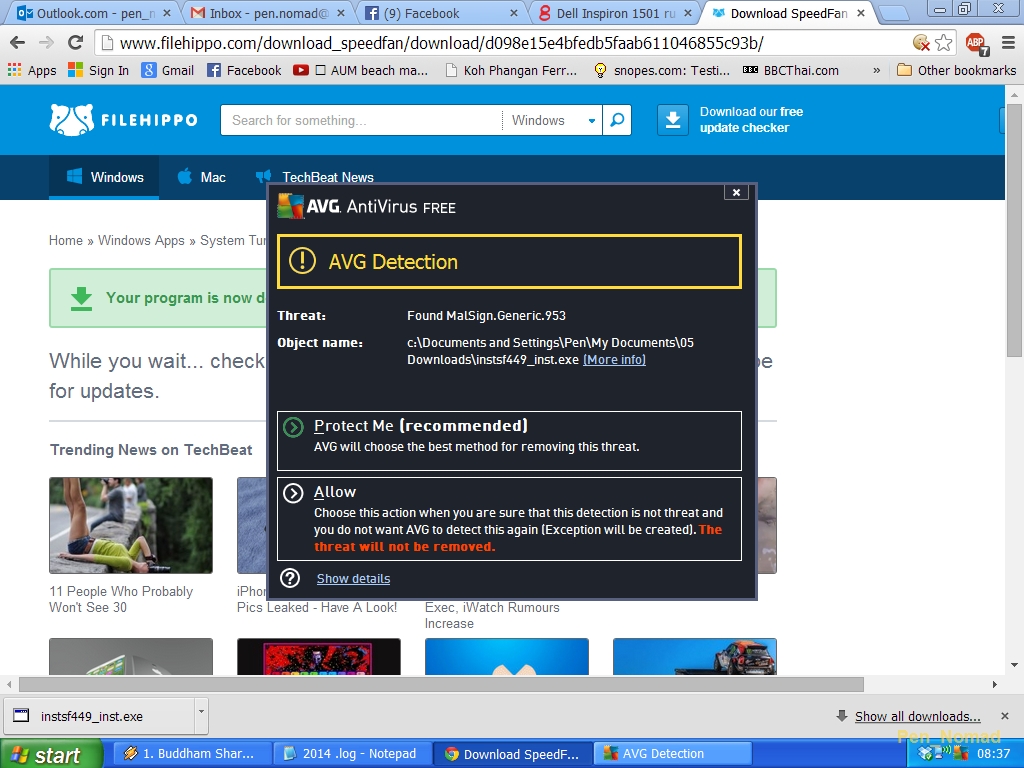Open the YouTube bookmark icon
This screenshot has width=1024, height=768.
pos(300,70)
